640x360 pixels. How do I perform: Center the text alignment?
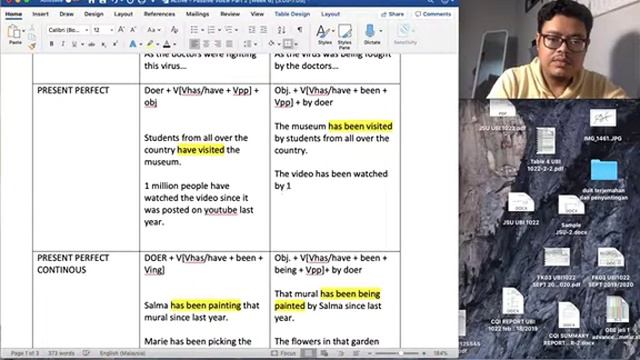coord(207,44)
